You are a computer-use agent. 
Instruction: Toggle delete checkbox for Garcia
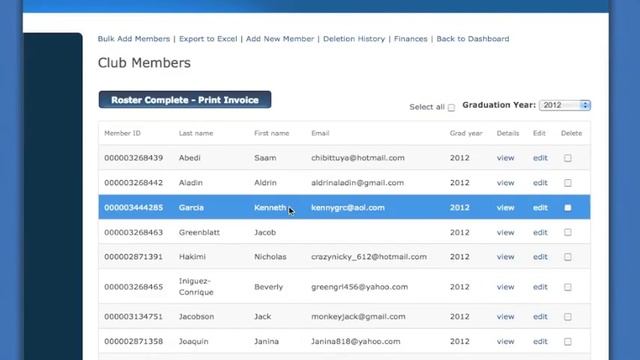tap(568, 208)
